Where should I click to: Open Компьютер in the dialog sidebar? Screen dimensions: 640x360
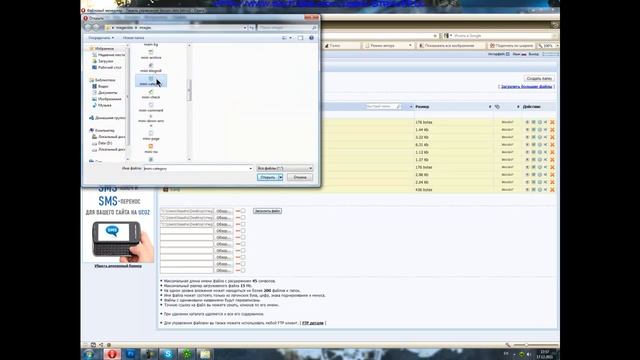pos(102,131)
